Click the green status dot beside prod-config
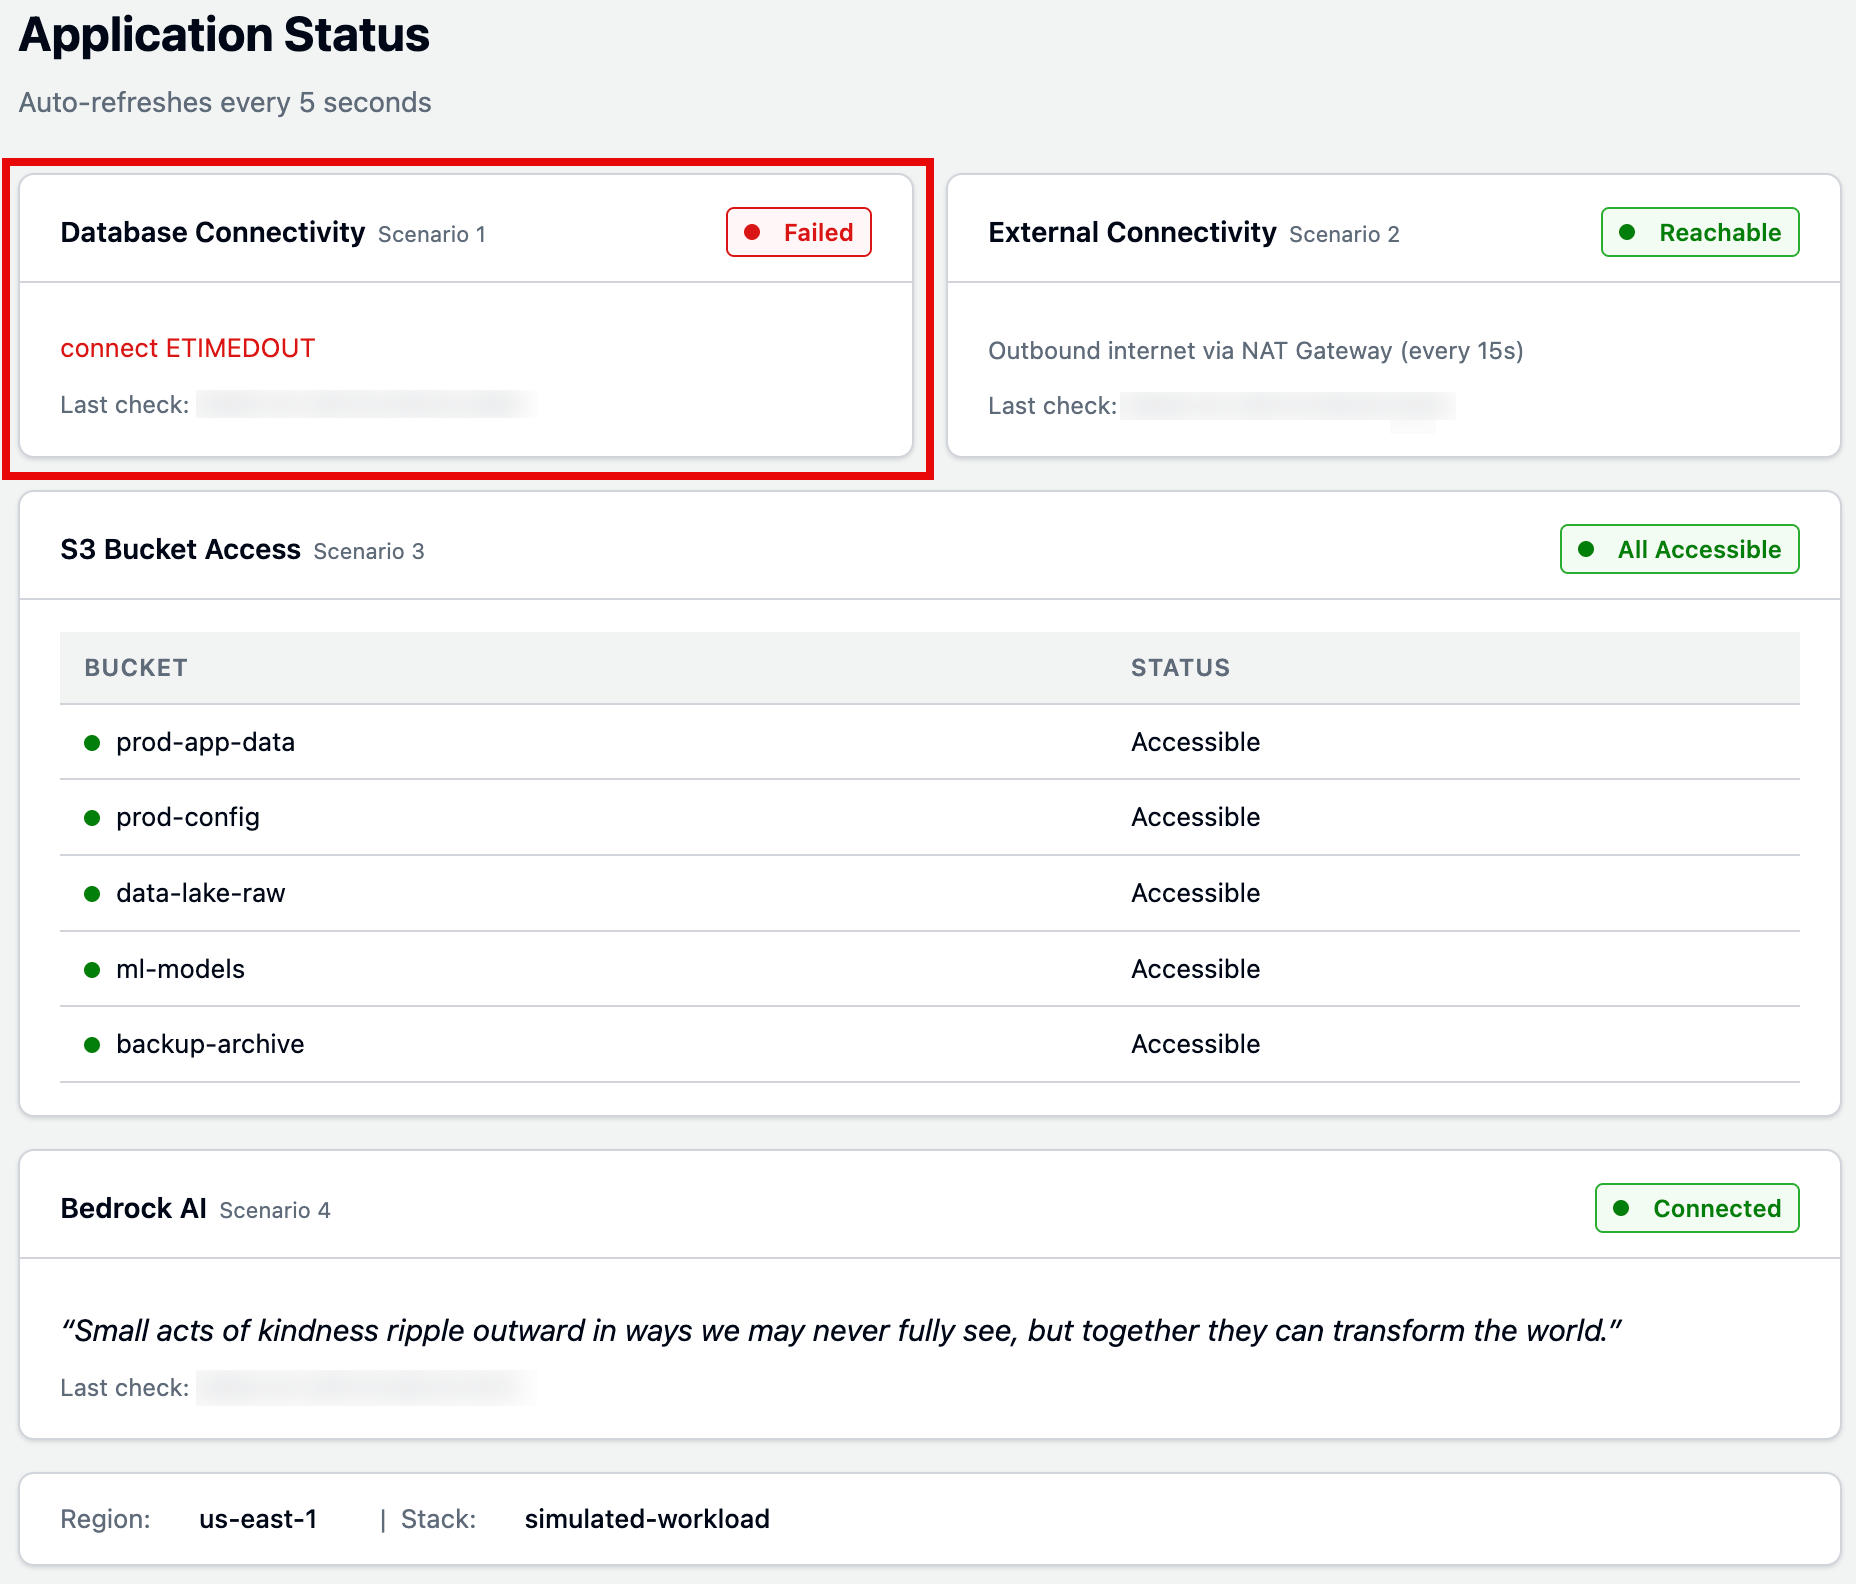Image resolution: width=1856 pixels, height=1584 pixels. point(92,818)
